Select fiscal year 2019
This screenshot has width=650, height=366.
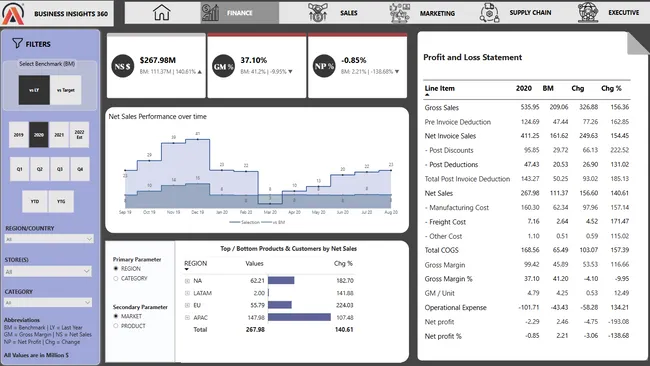tap(19, 135)
